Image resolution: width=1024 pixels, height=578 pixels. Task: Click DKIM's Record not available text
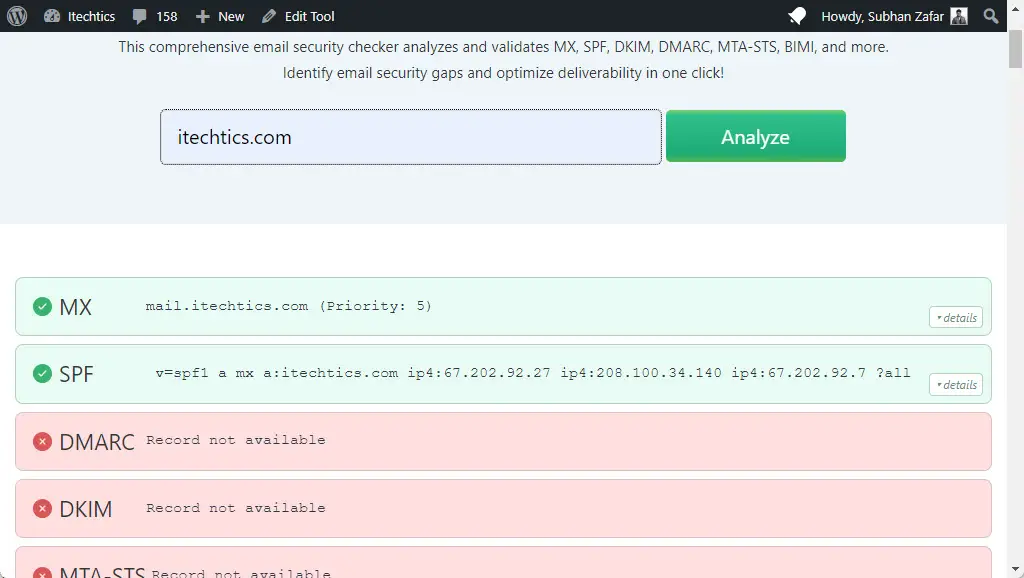tap(236, 507)
